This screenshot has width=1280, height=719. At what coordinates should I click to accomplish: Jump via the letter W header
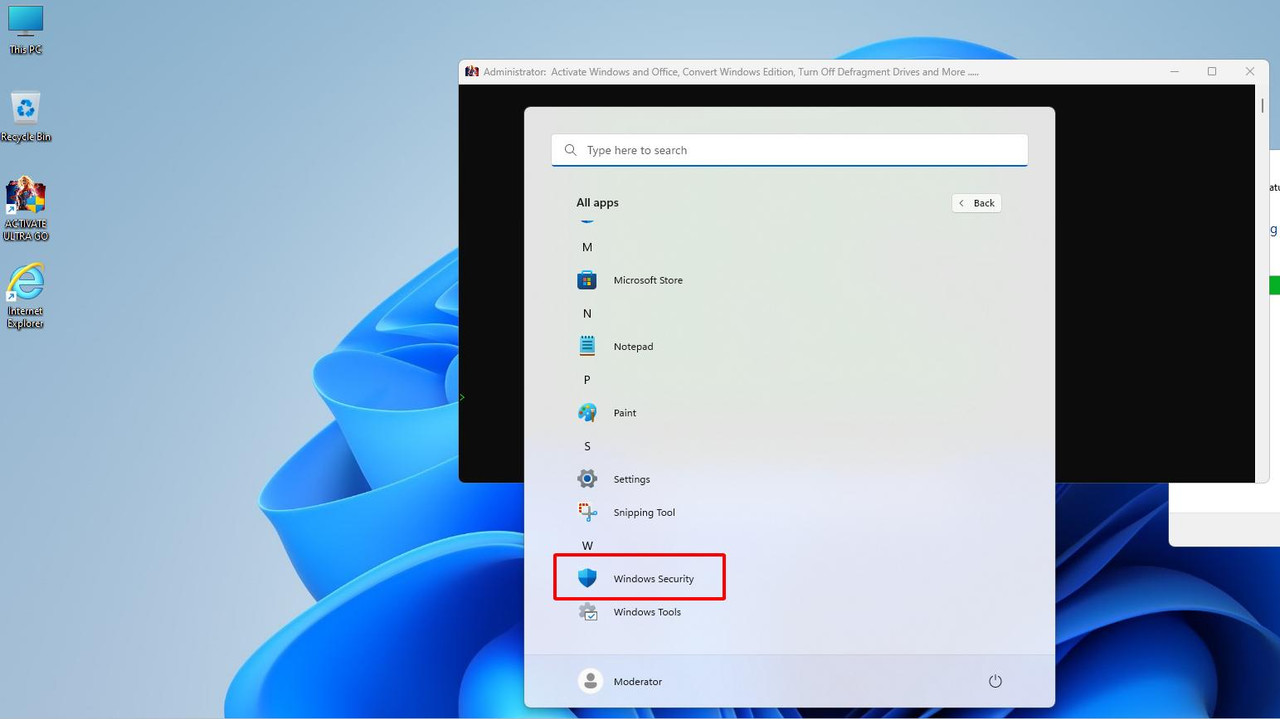[x=587, y=546]
